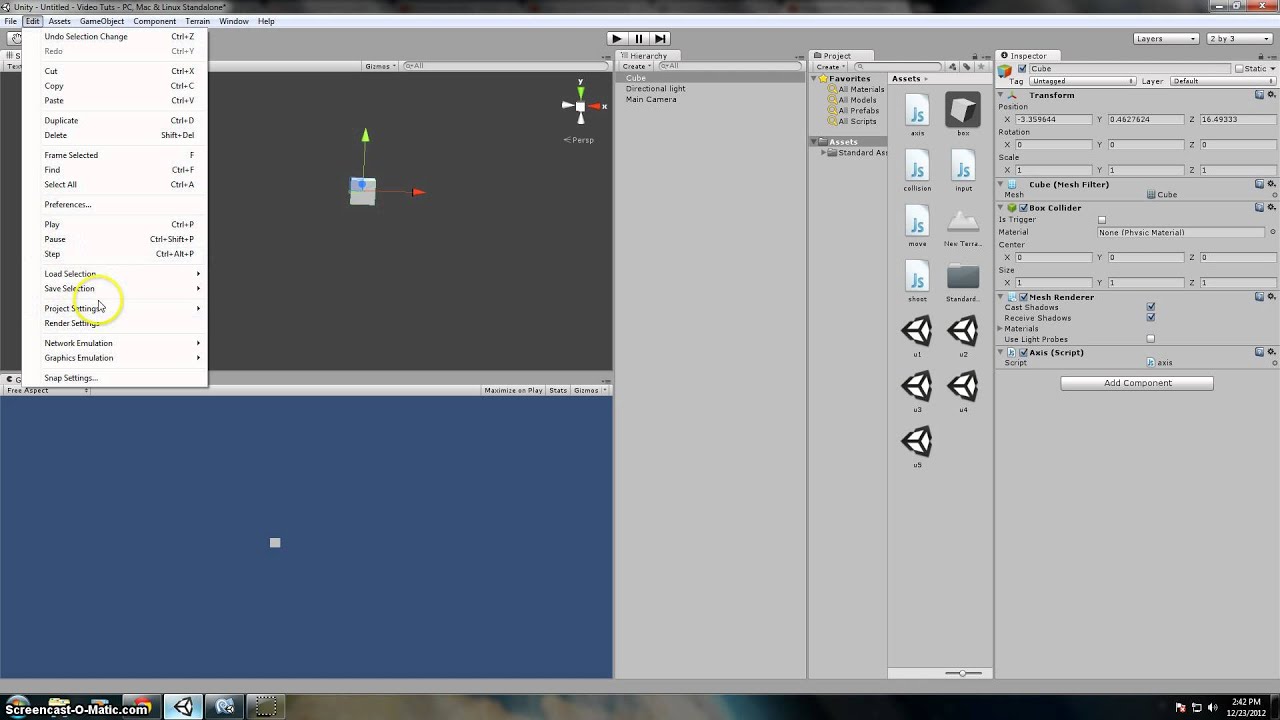The image size is (1280, 720).
Task: Open the Standard Assets folder icon in grid
Action: [963, 277]
